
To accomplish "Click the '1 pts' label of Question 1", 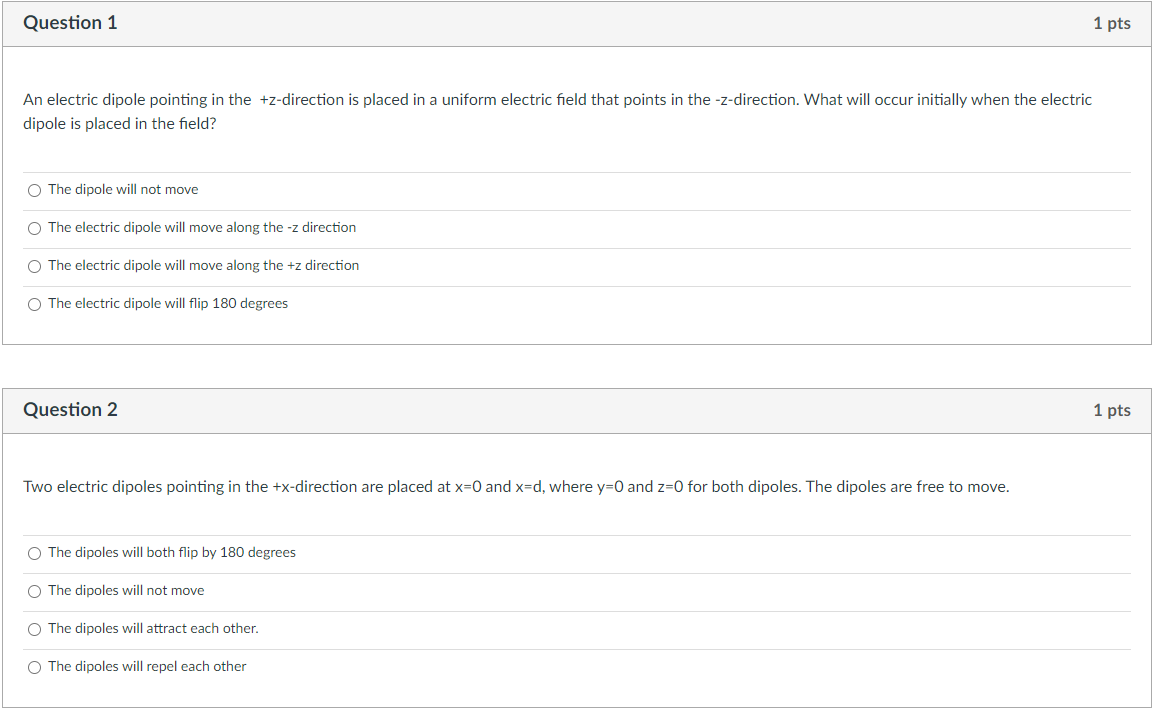I will click(1112, 24).
